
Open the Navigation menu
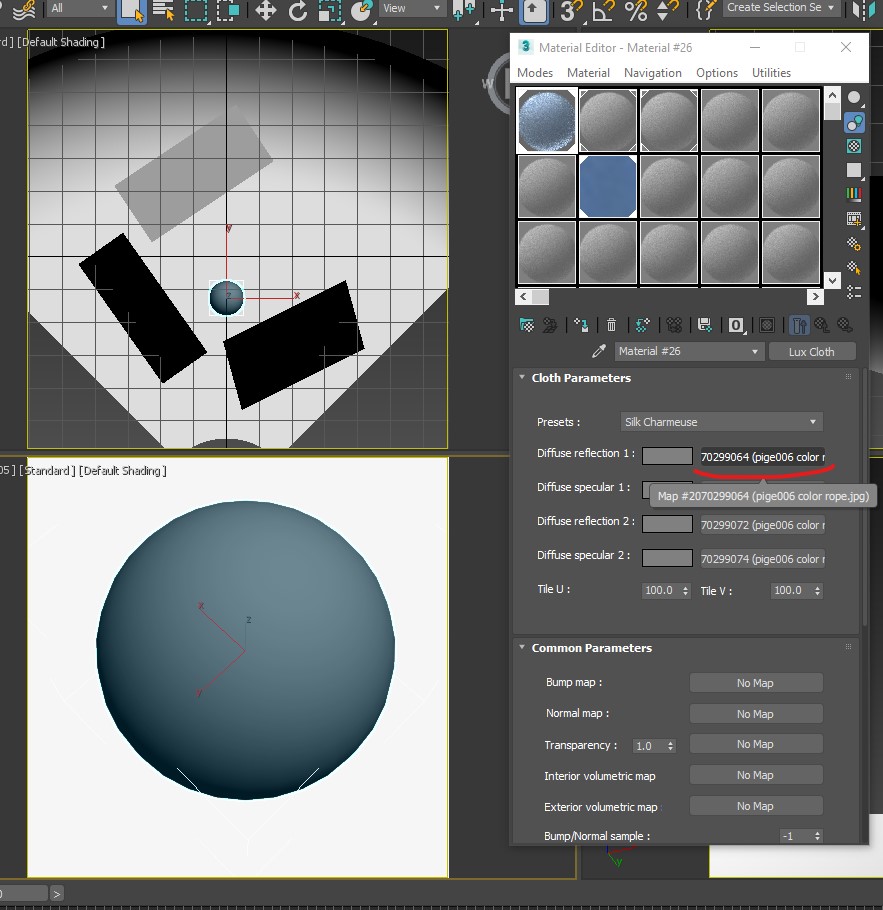point(652,73)
